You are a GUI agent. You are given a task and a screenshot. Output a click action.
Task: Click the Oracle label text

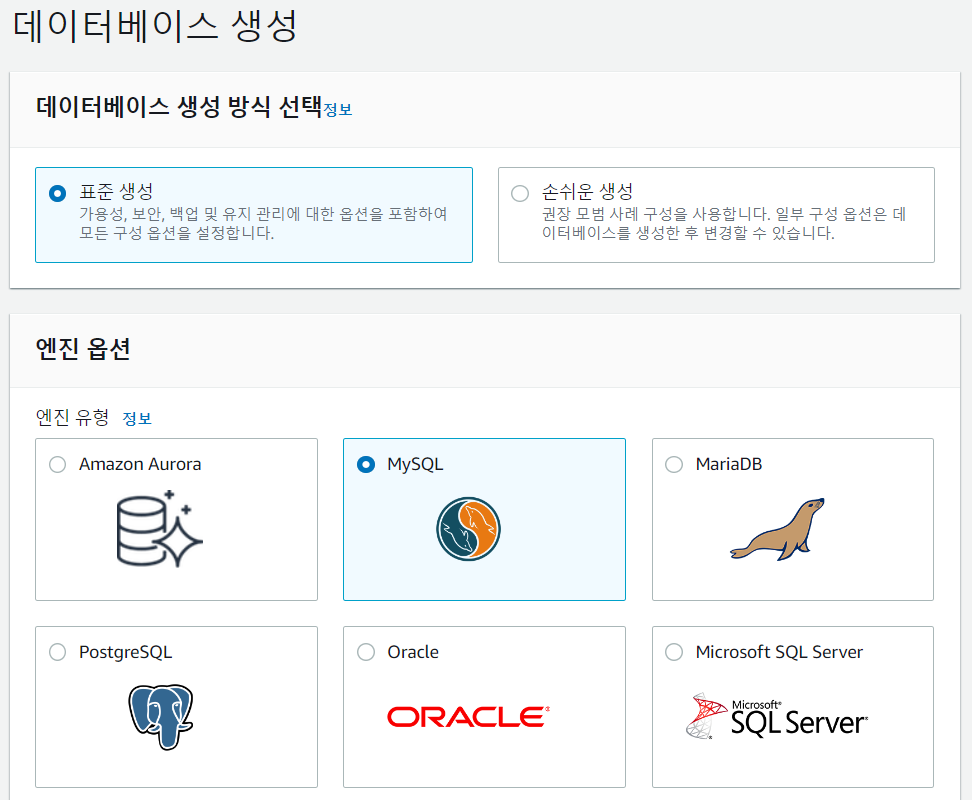(413, 652)
